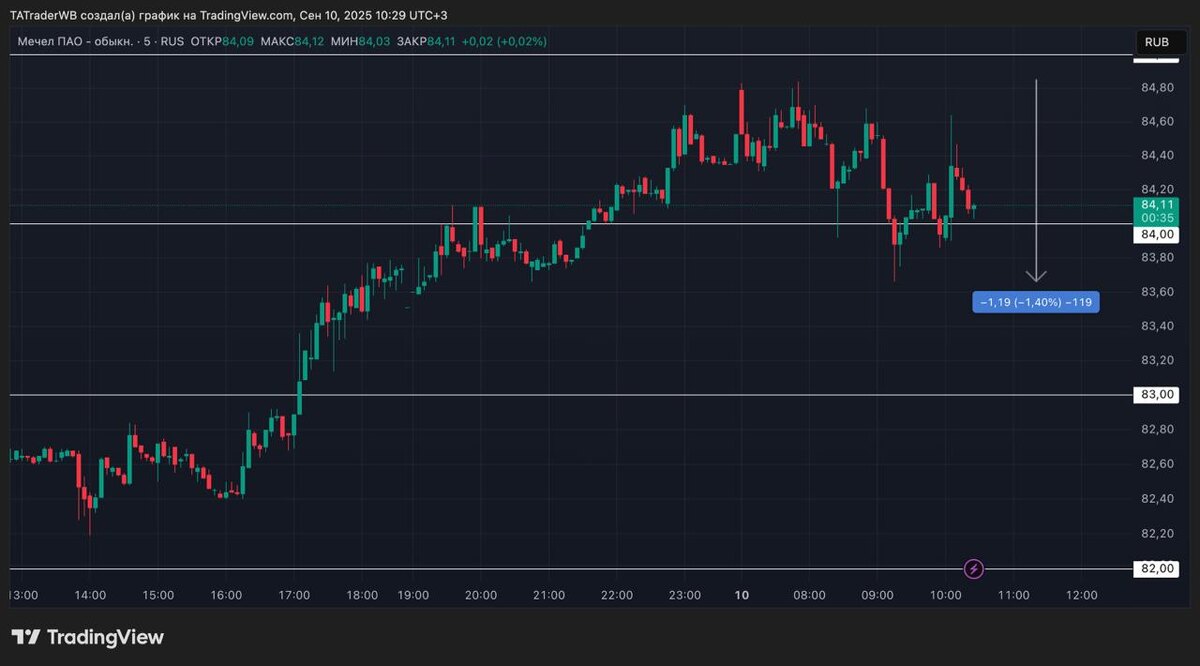Click the 18:00 time axis label
Image resolution: width=1200 pixels, height=666 pixels.
362,595
